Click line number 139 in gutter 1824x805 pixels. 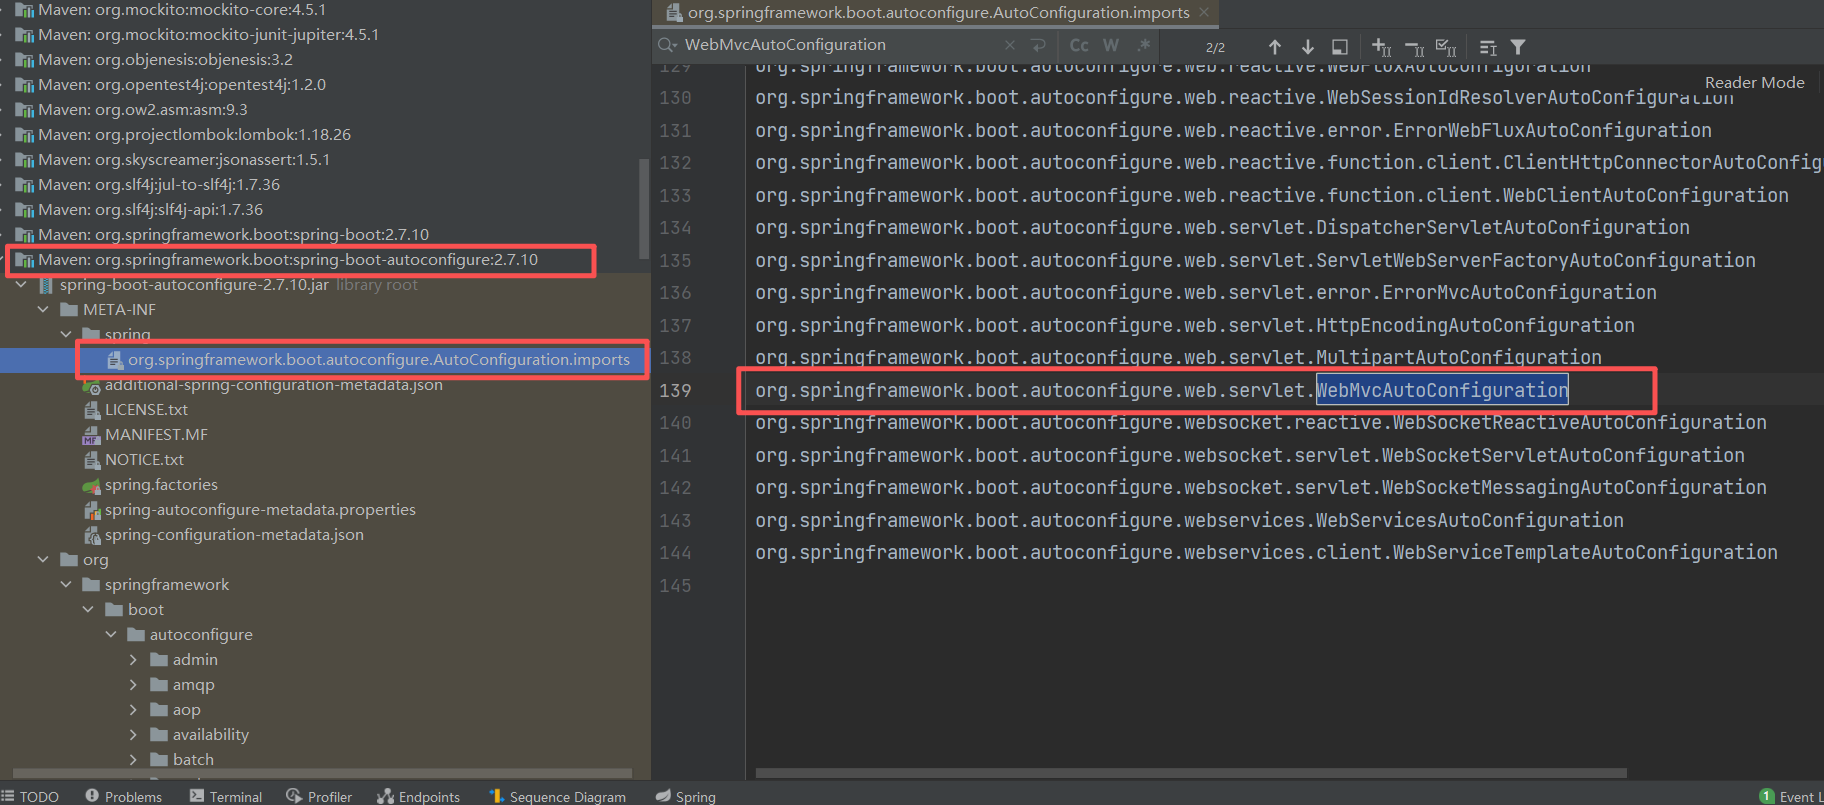pyautogui.click(x=675, y=390)
